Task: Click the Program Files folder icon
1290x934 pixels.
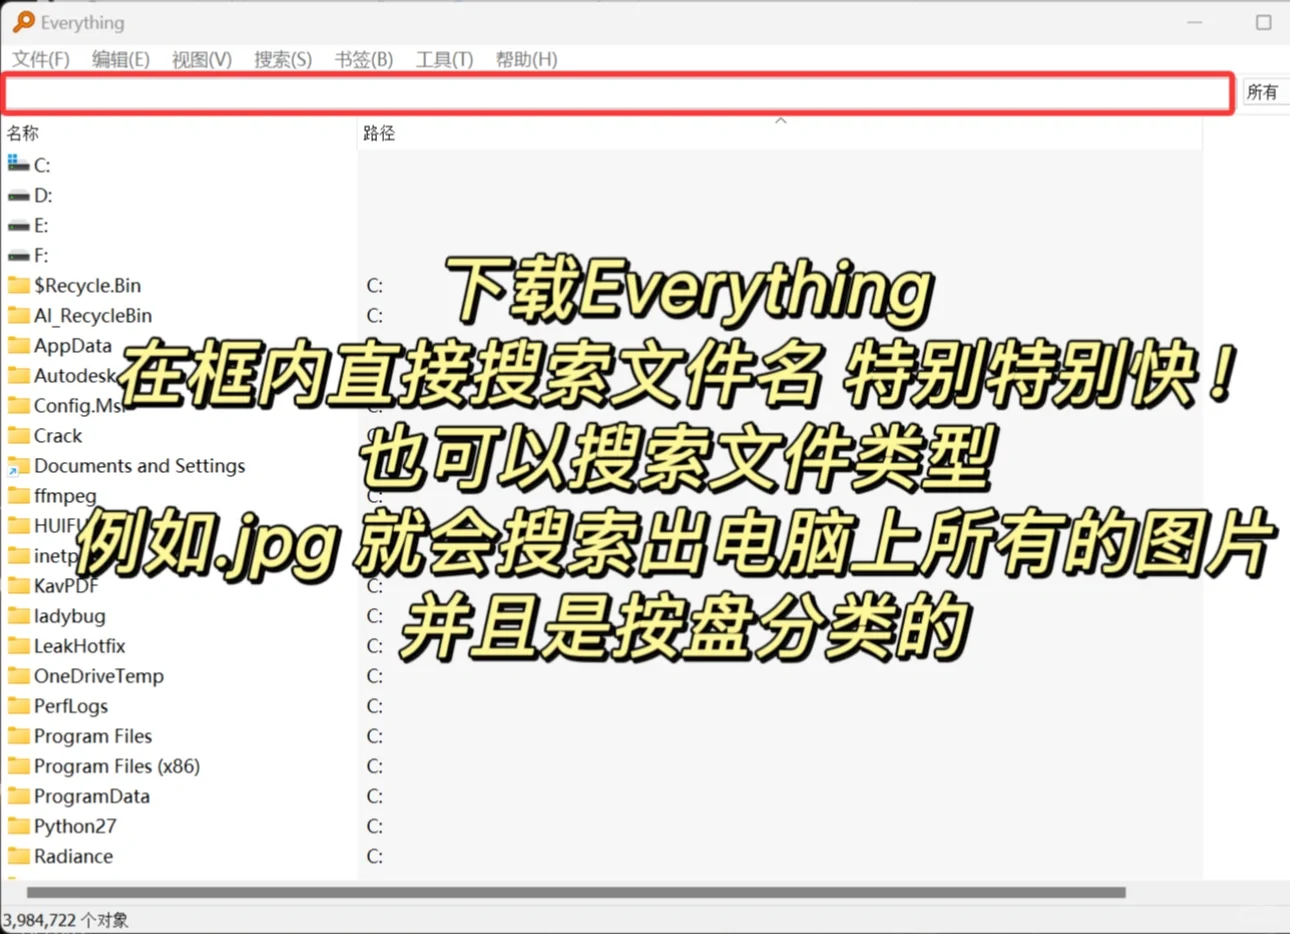Action: [18, 735]
